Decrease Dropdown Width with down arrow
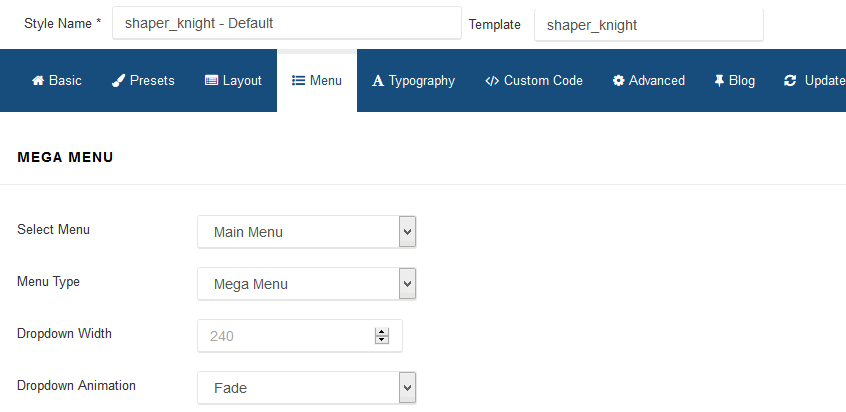846x412 pixels. [x=381, y=340]
